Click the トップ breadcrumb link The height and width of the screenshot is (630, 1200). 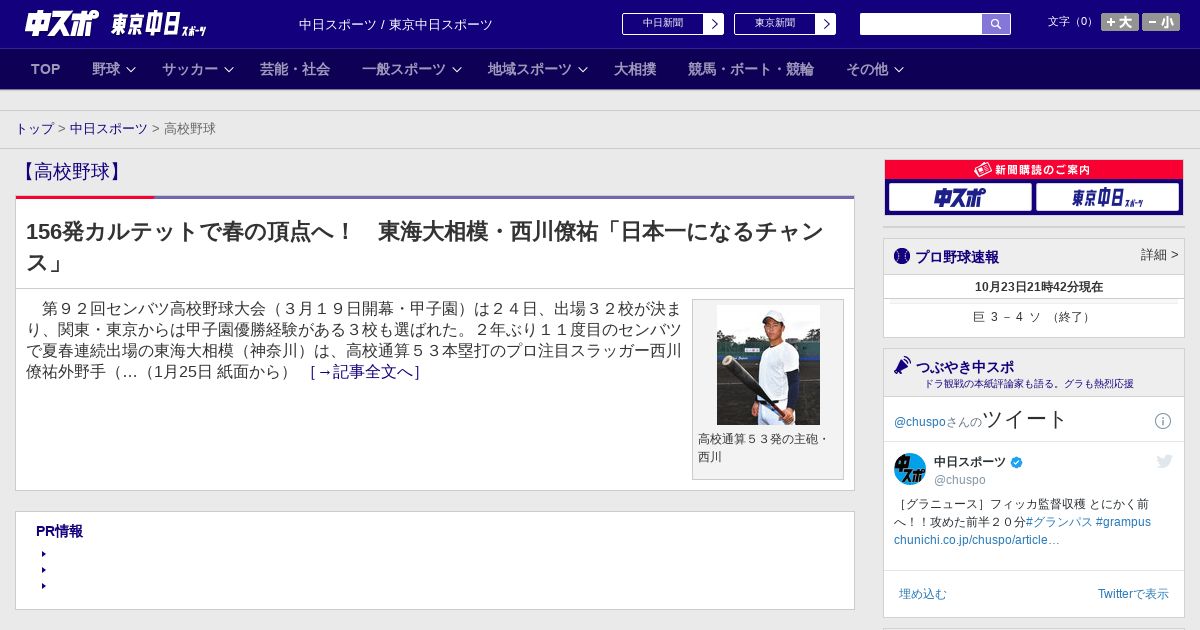(x=34, y=128)
